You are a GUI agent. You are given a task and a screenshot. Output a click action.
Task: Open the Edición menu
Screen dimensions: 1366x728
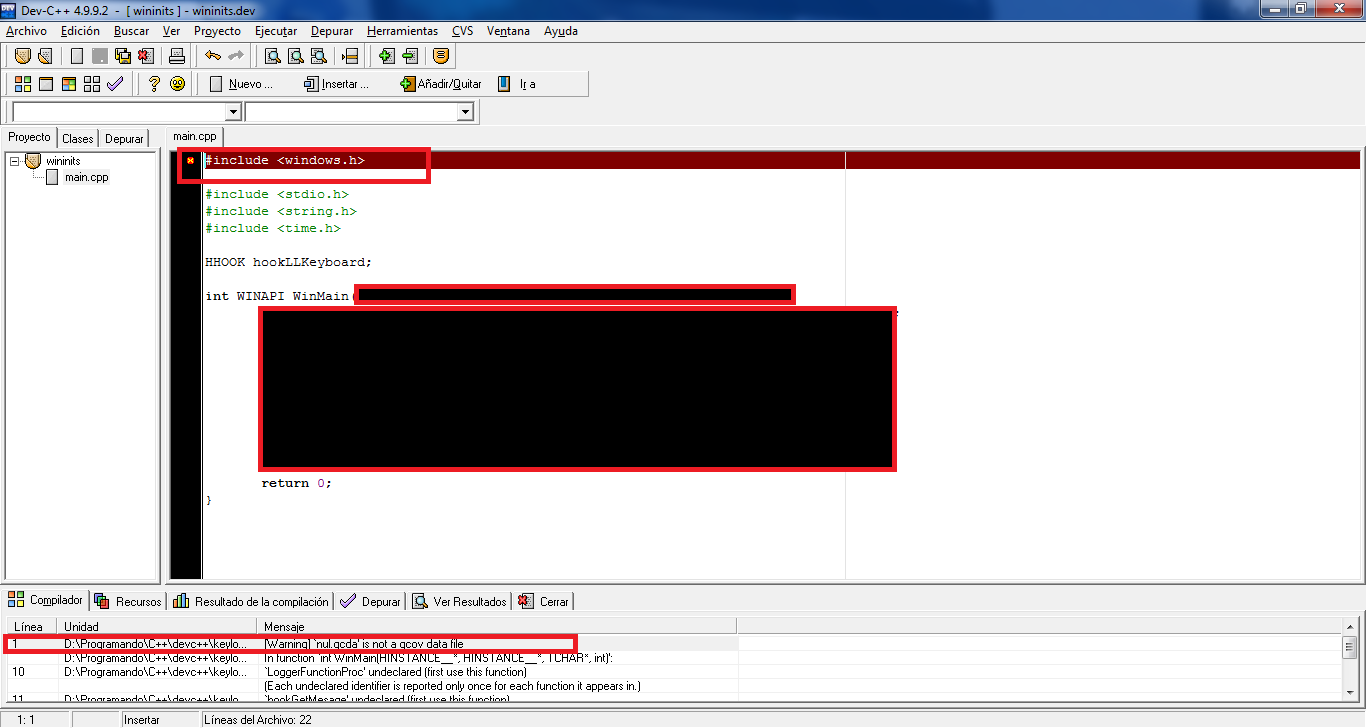coord(80,31)
